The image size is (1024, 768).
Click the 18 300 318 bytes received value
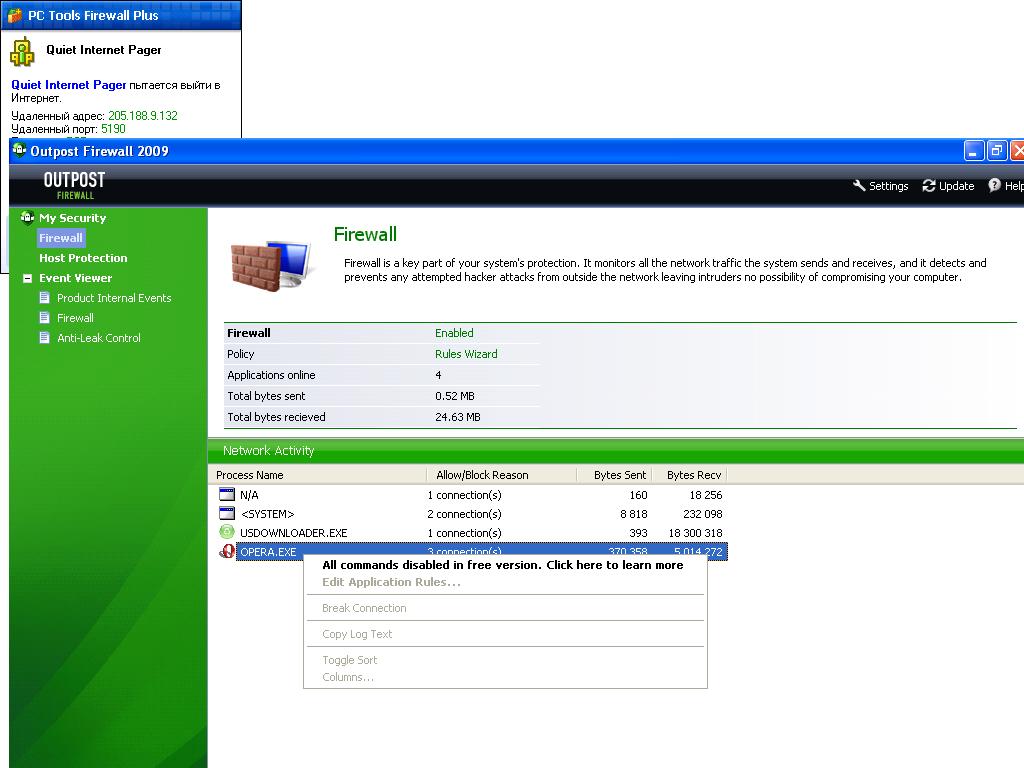(x=695, y=533)
